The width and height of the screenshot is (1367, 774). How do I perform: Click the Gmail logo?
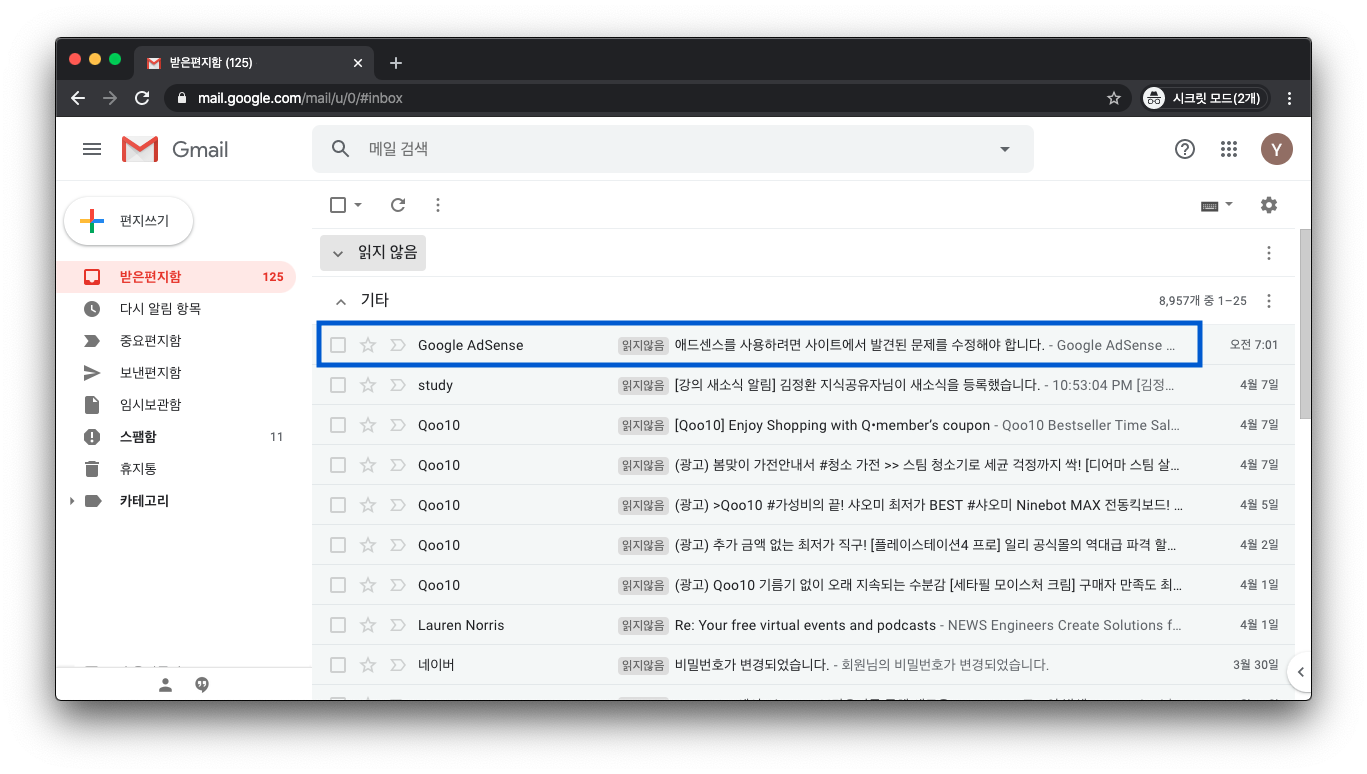click(175, 149)
